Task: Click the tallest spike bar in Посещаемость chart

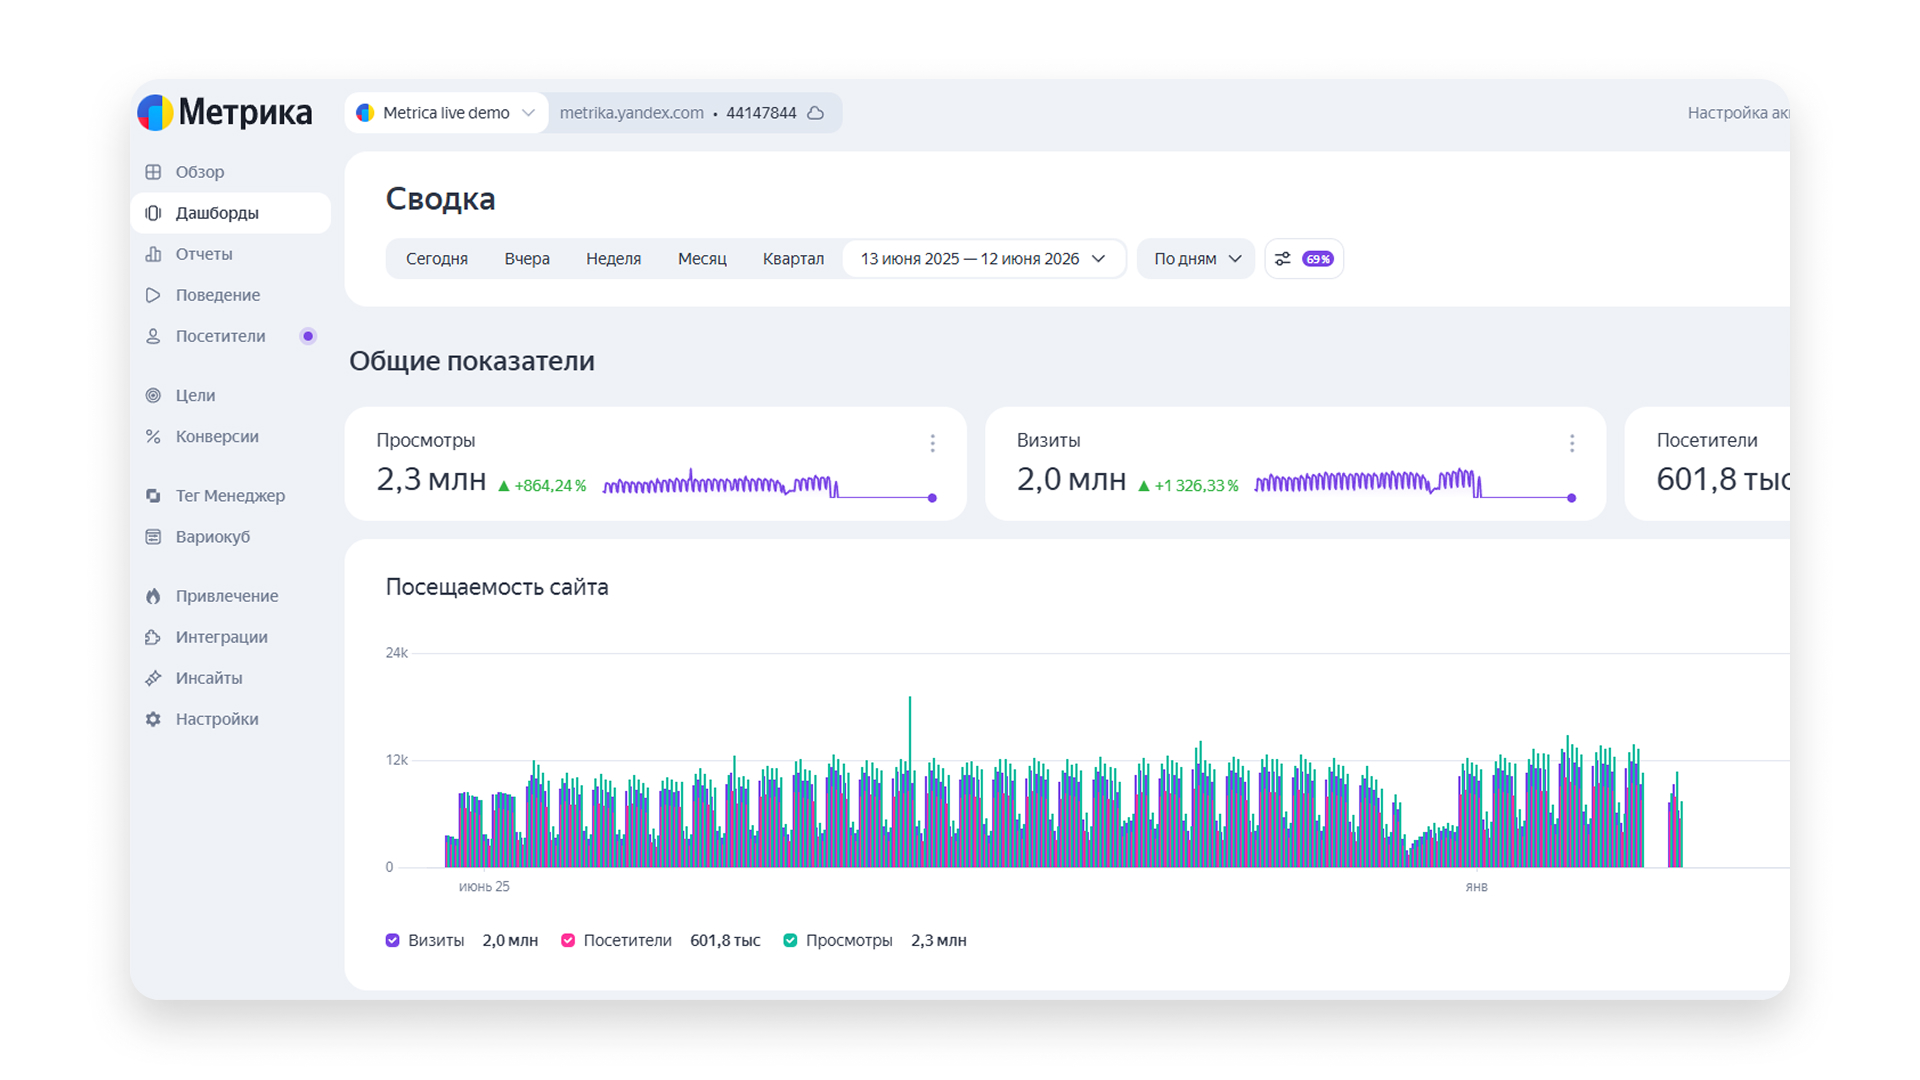Action: 910,781
